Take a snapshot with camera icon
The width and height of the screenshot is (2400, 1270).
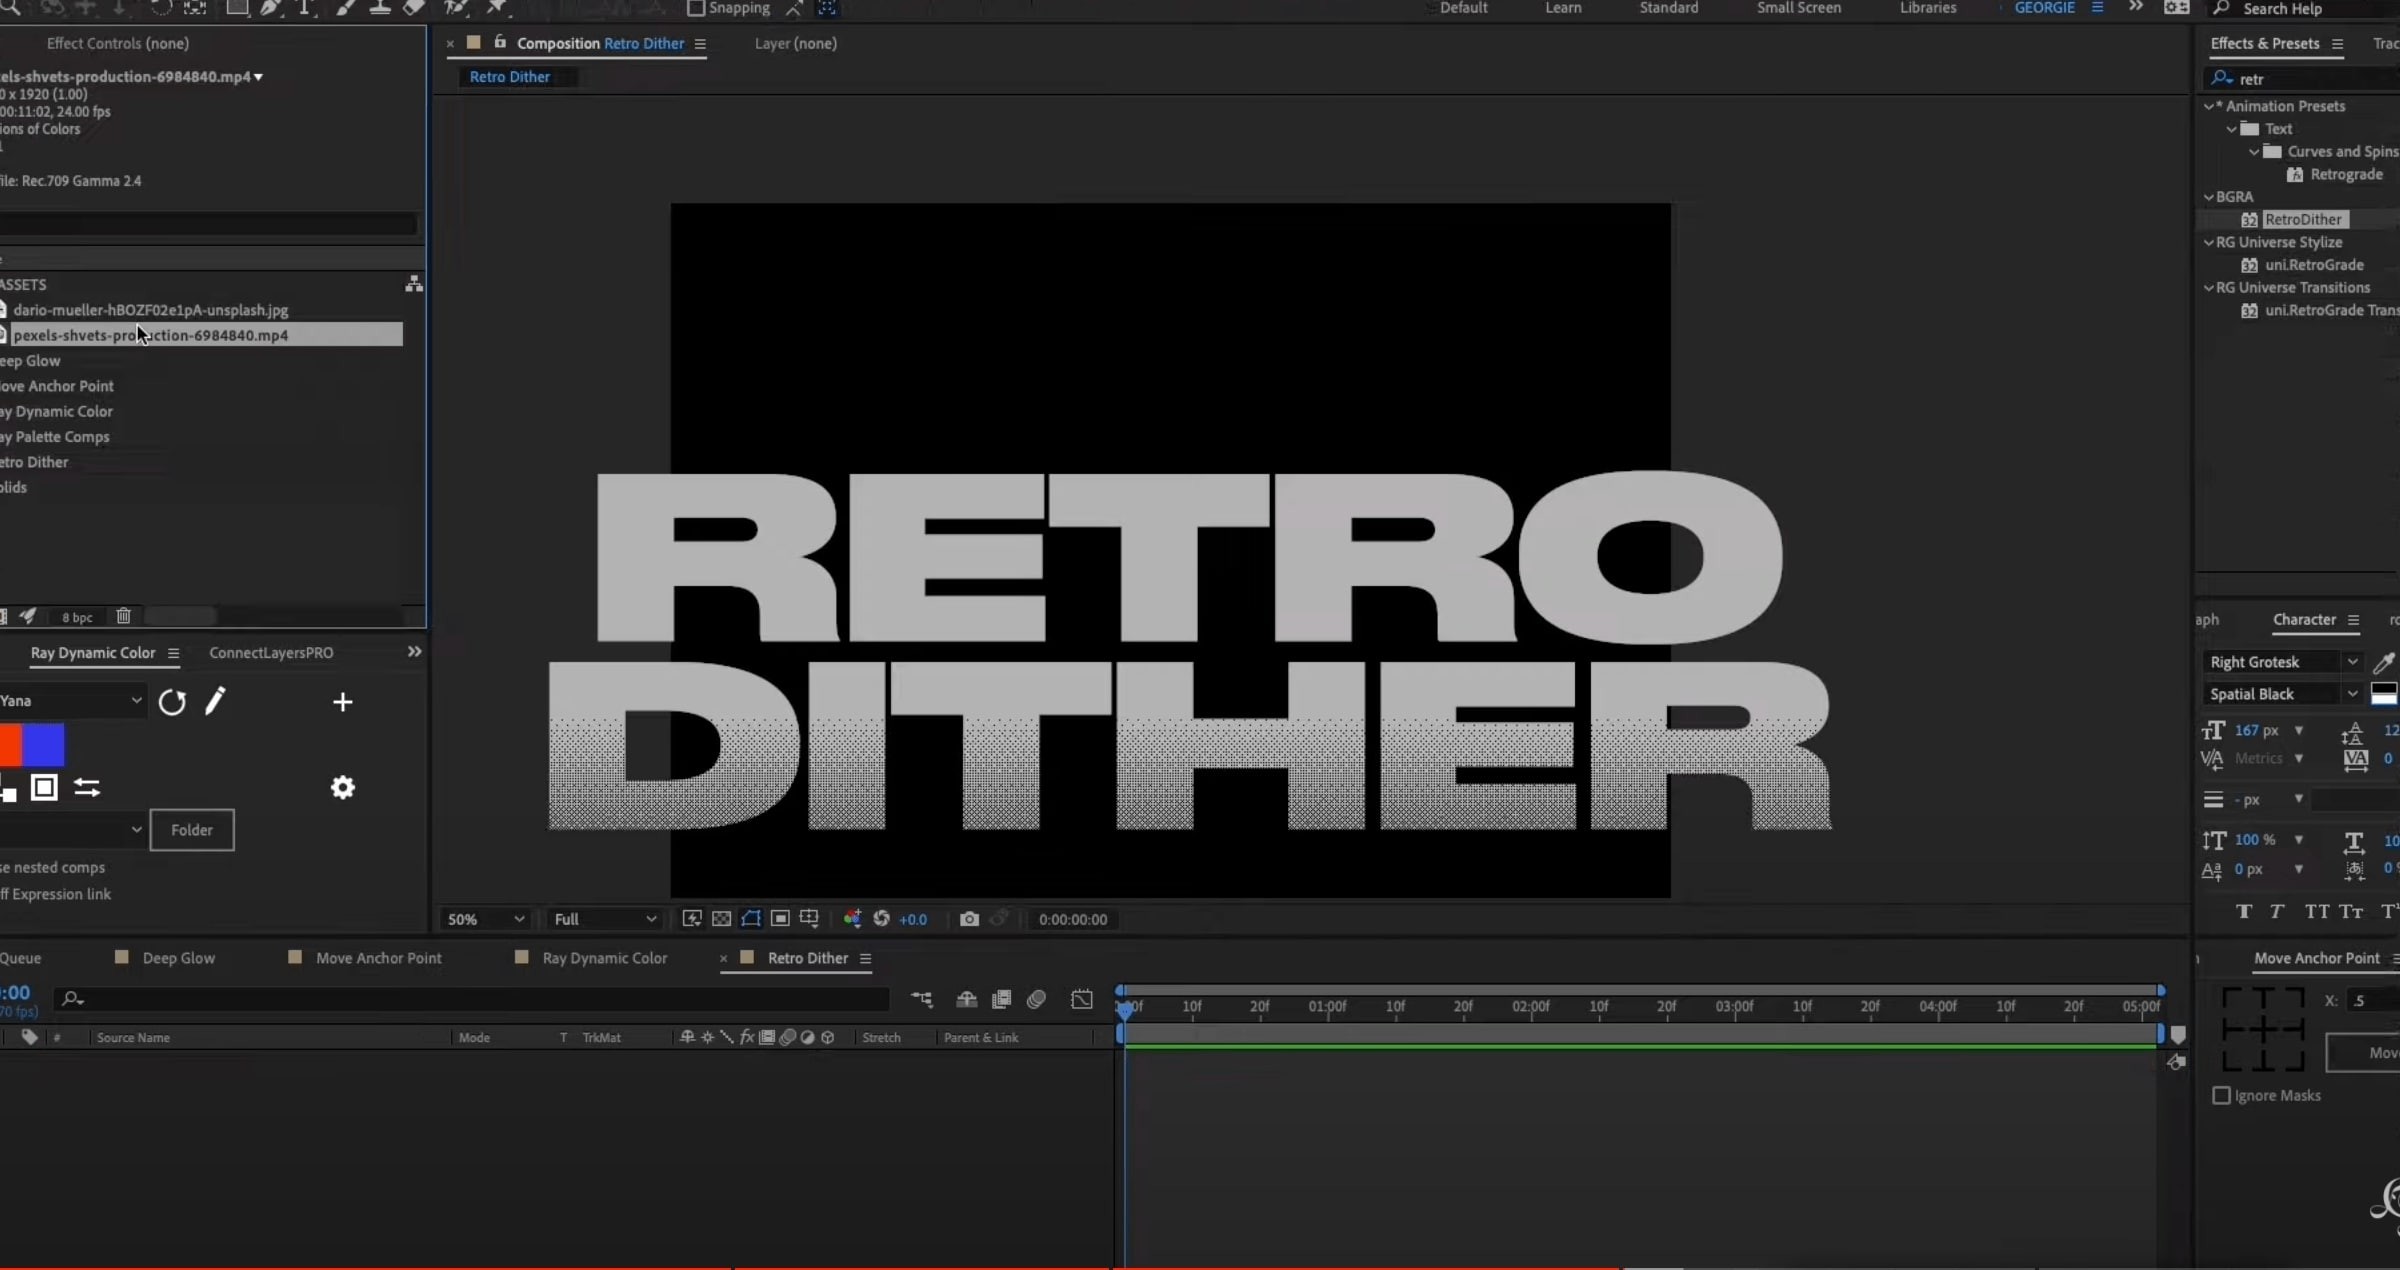969,919
